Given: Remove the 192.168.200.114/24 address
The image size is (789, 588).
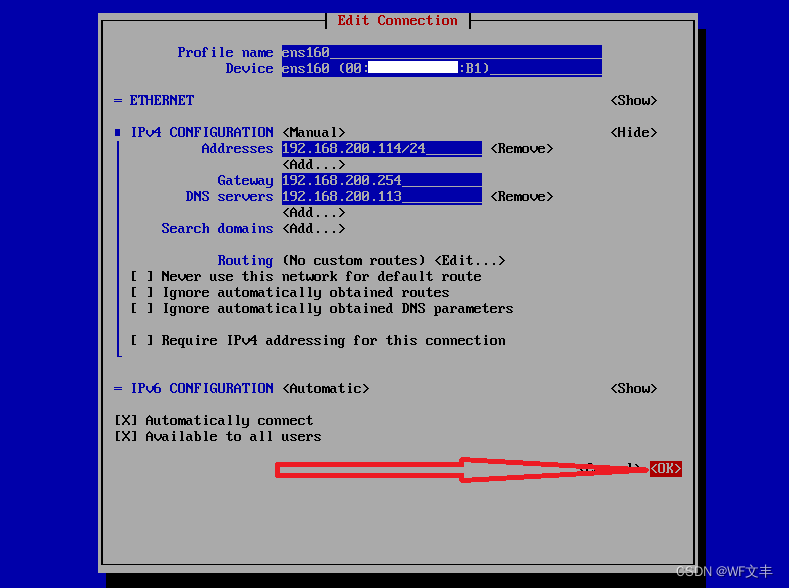Looking at the screenshot, I should [x=521, y=148].
